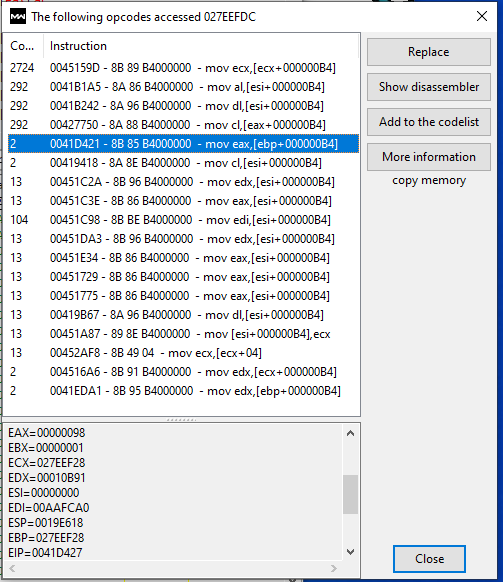Click the copy memory label

429,180
